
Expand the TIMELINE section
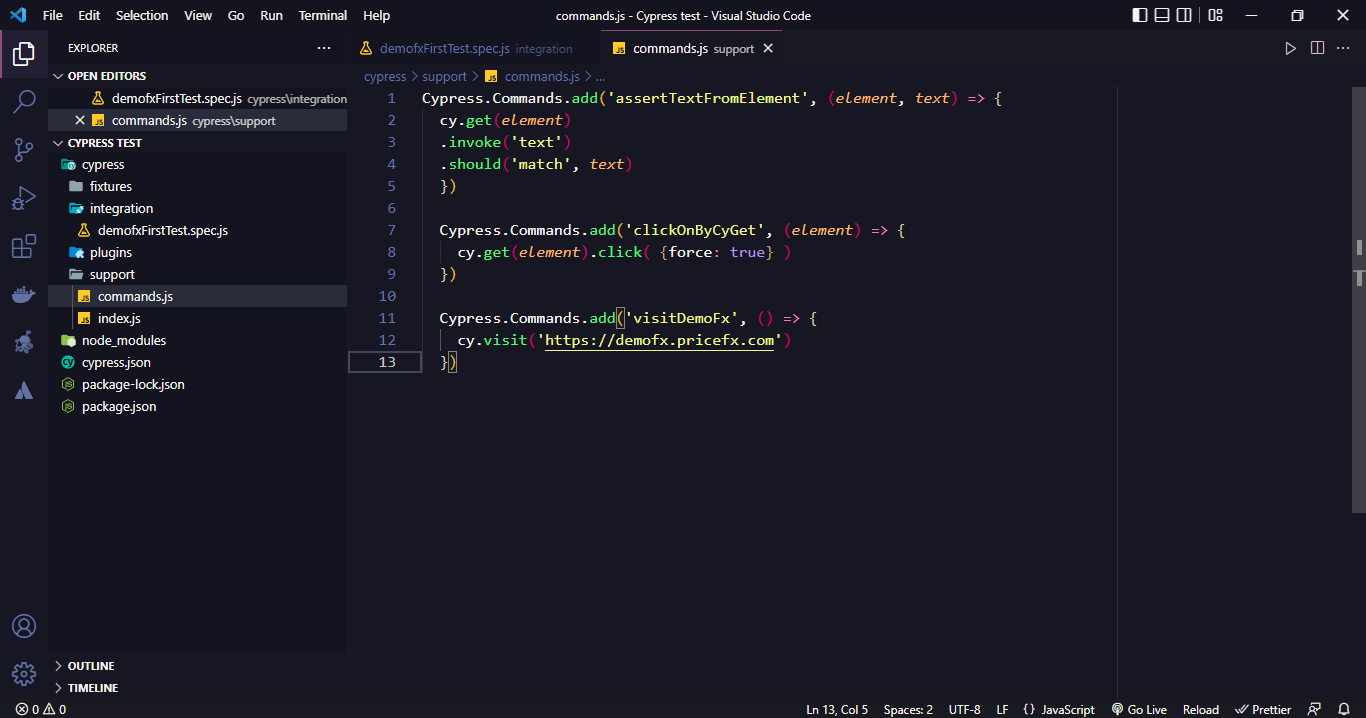tap(92, 688)
